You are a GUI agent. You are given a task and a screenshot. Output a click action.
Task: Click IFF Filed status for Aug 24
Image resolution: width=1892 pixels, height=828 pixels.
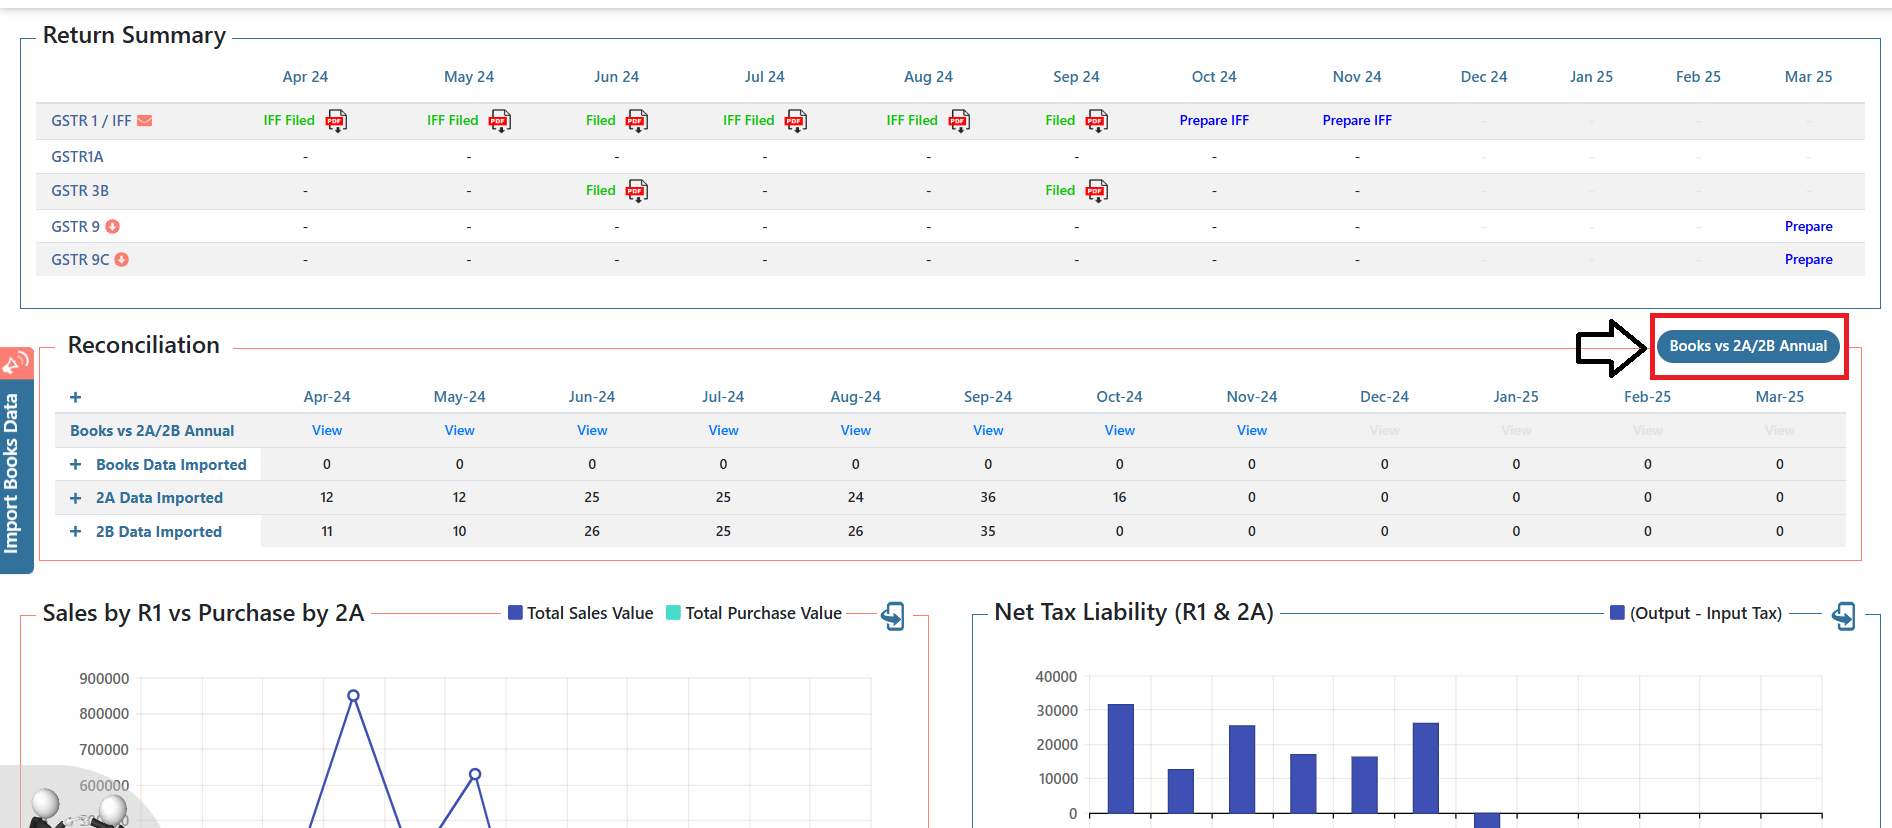912,121
